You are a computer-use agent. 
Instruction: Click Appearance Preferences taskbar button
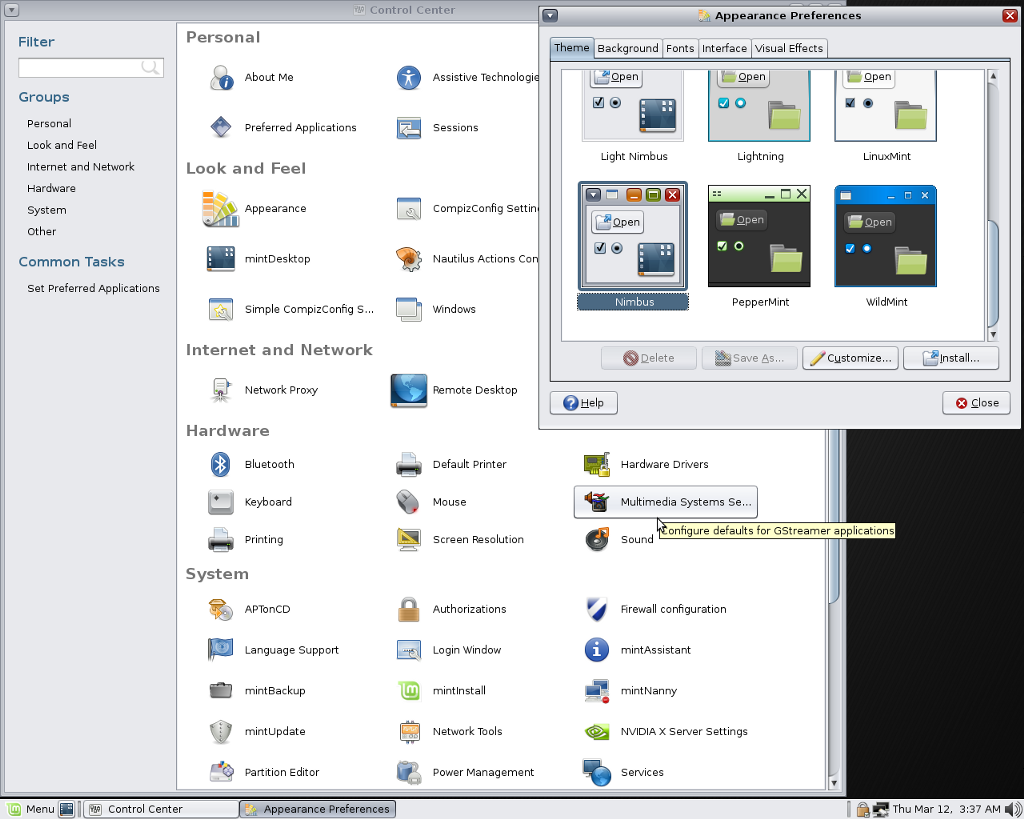pos(317,809)
